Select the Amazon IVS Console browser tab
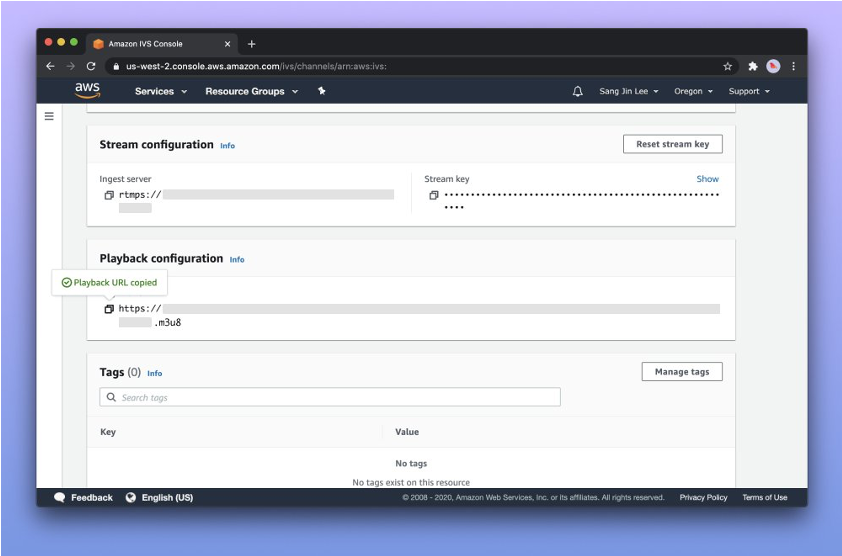Image resolution: width=842 pixels, height=556 pixels. [161, 44]
